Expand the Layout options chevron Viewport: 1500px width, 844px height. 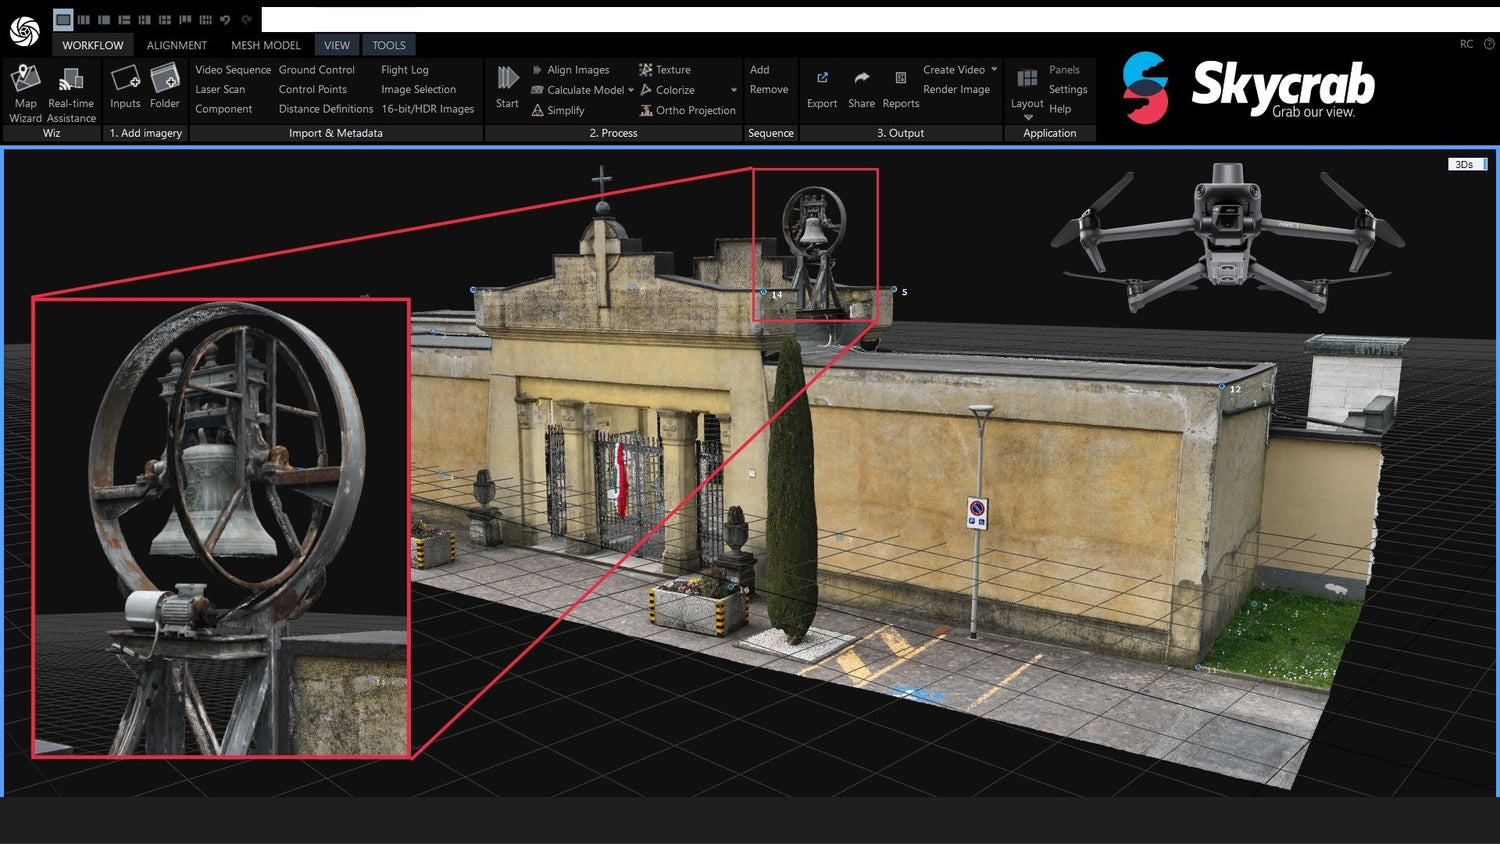coord(1027,117)
